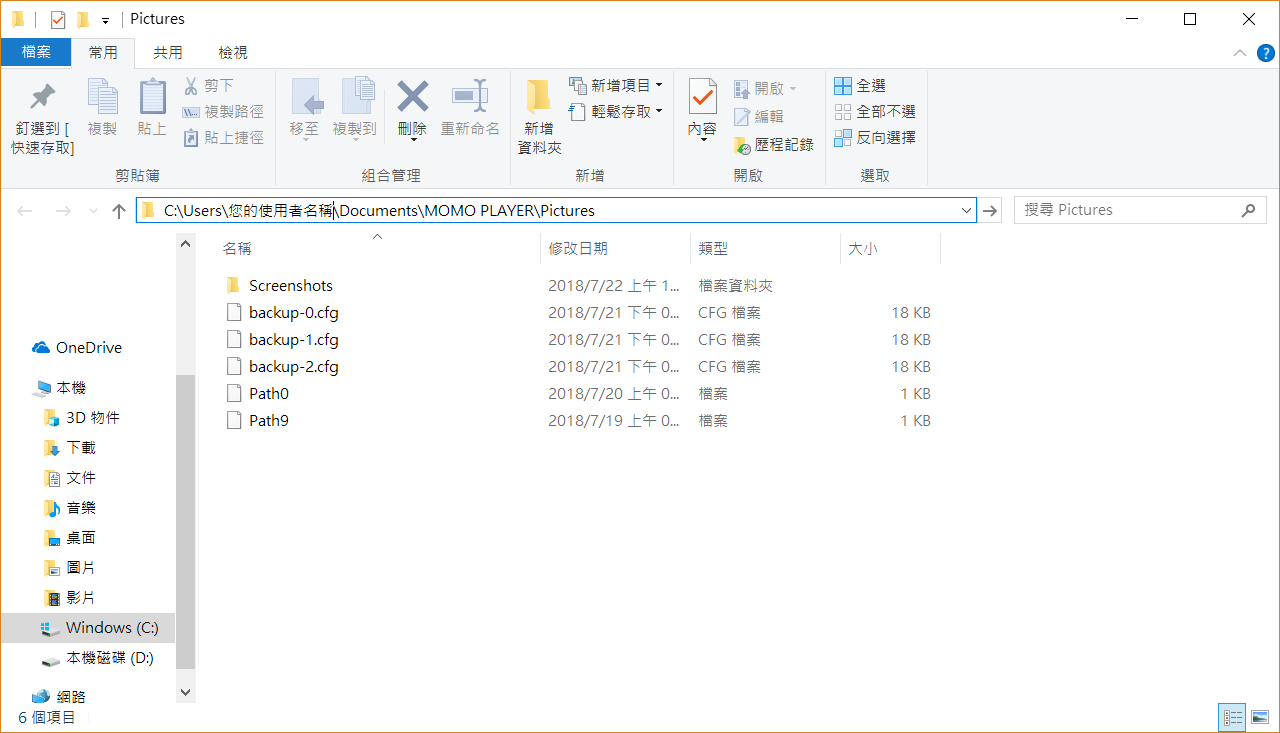Open the Open (開啟) dropdown
The image size is (1280, 733).
coord(765,89)
